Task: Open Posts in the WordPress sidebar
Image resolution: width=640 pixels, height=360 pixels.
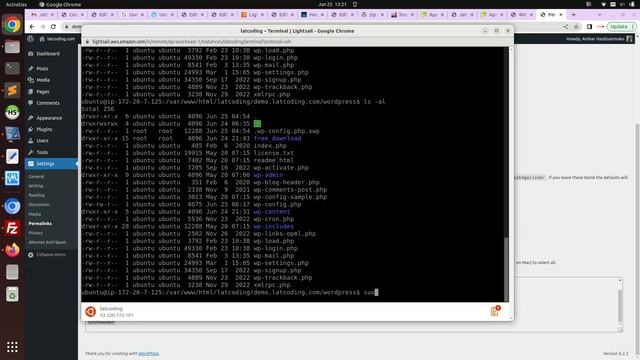Action: tap(42, 69)
